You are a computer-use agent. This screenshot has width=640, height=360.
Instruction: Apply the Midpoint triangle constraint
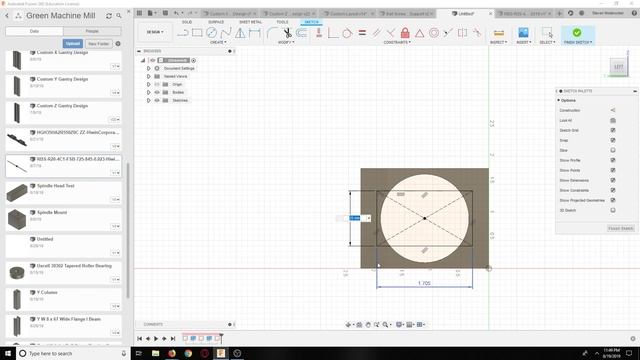(420, 33)
